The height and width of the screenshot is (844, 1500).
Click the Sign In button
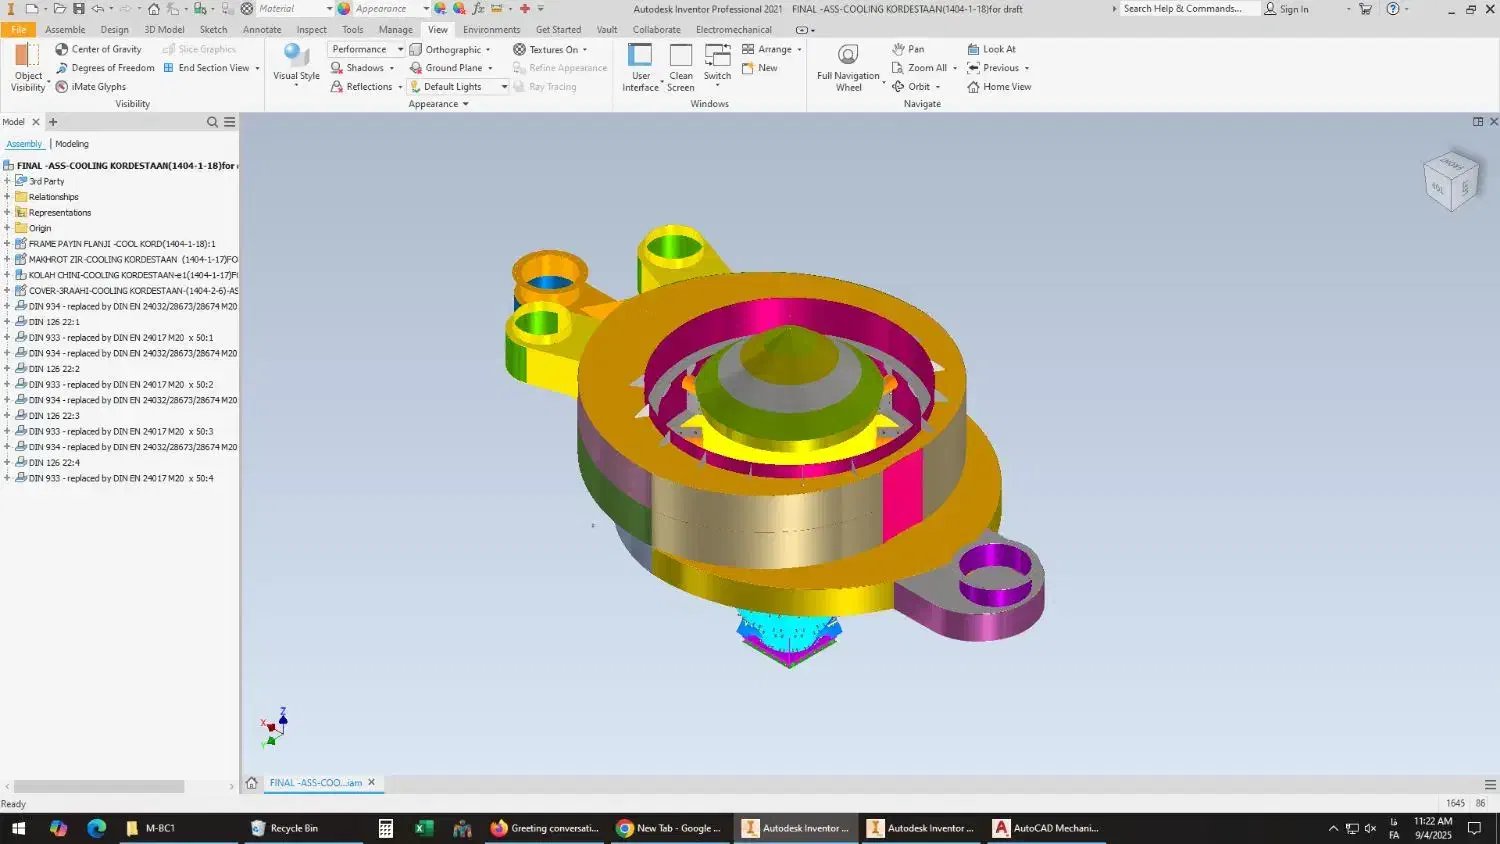pos(1286,9)
